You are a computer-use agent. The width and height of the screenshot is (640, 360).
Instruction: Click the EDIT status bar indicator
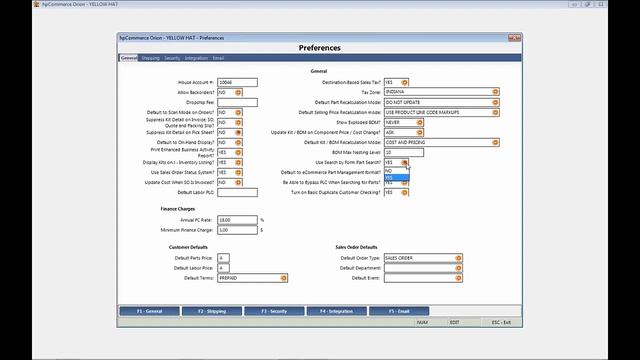click(454, 322)
